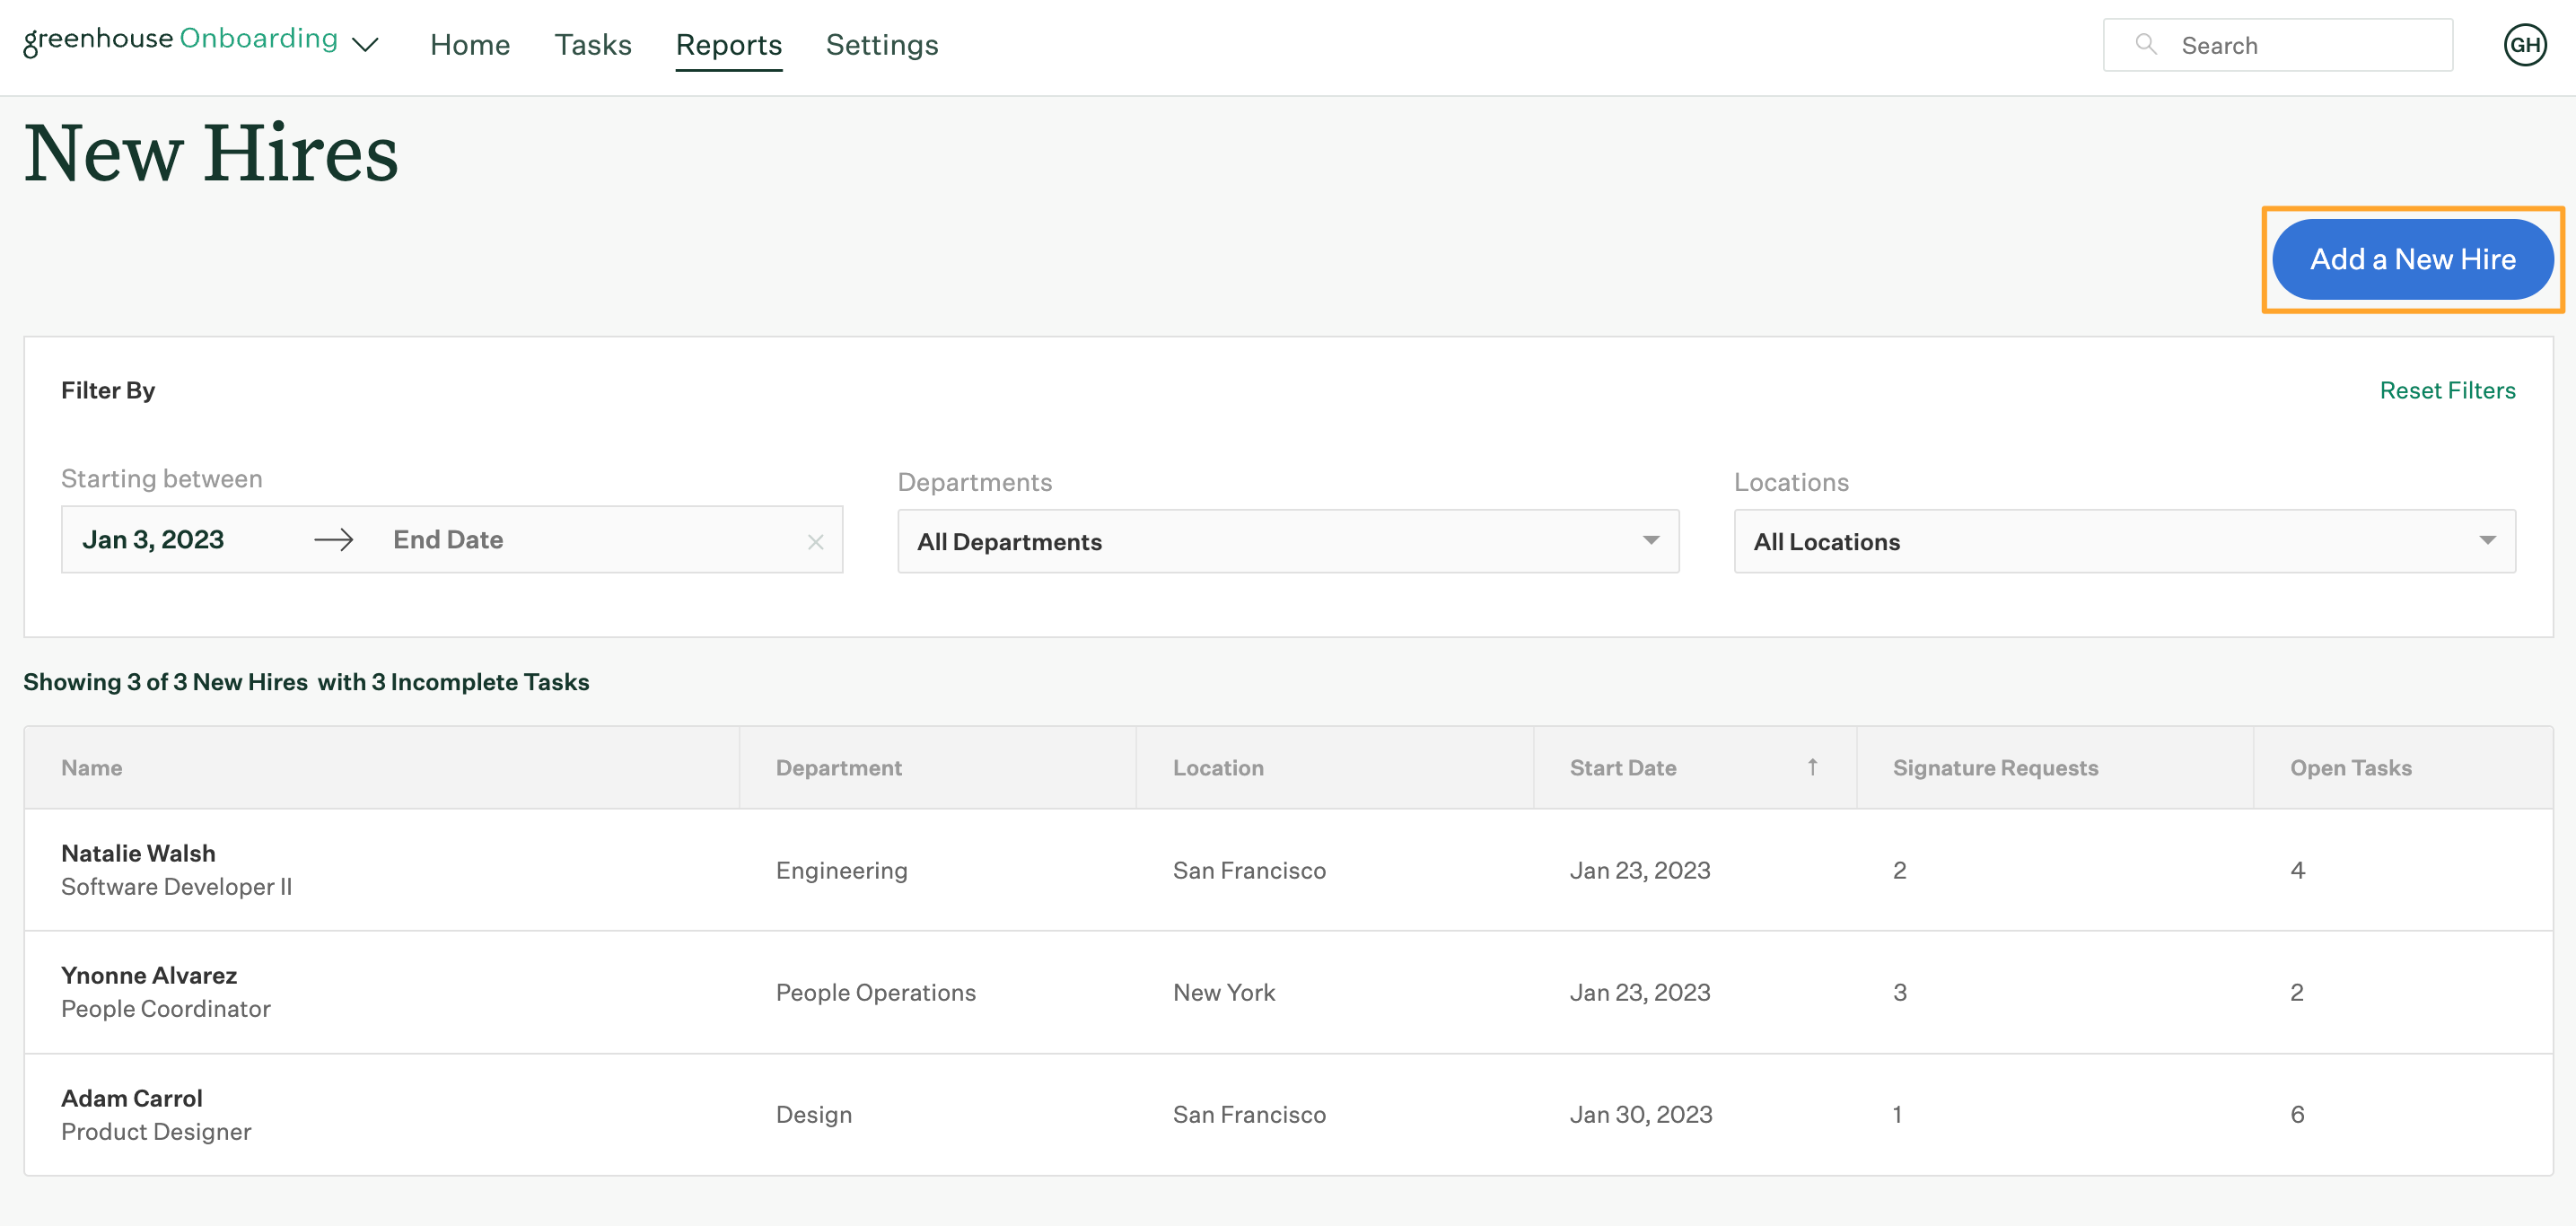Sort by Location column header
Viewport: 2576px width, 1226px height.
coord(1218,768)
